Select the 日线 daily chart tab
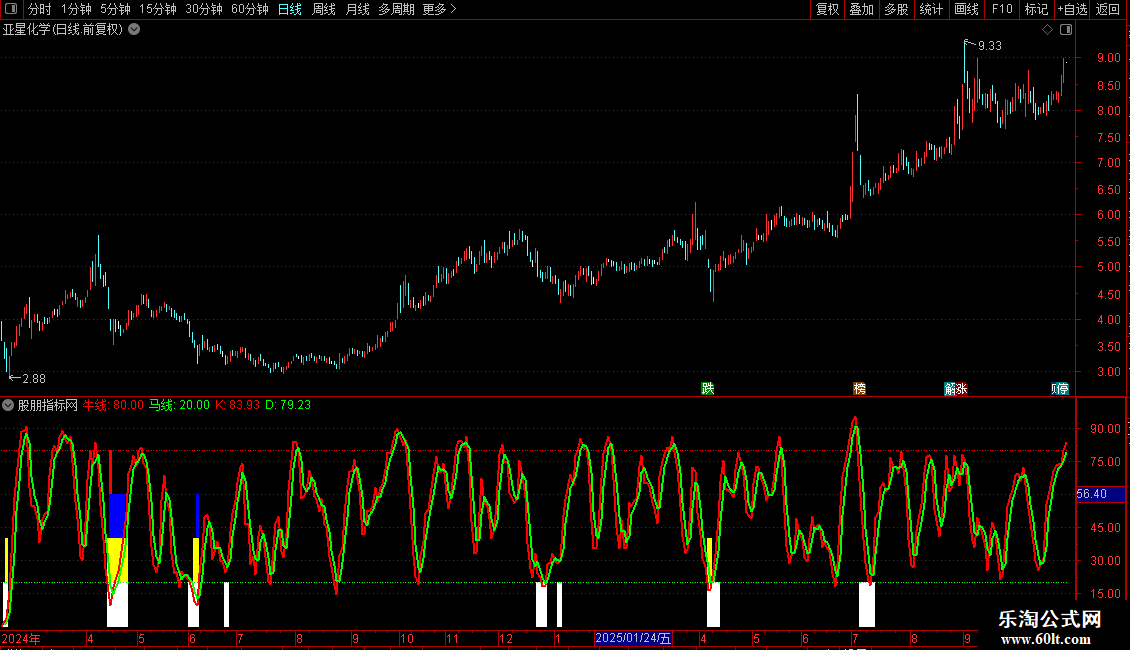1130x650 pixels. pyautogui.click(x=290, y=9)
